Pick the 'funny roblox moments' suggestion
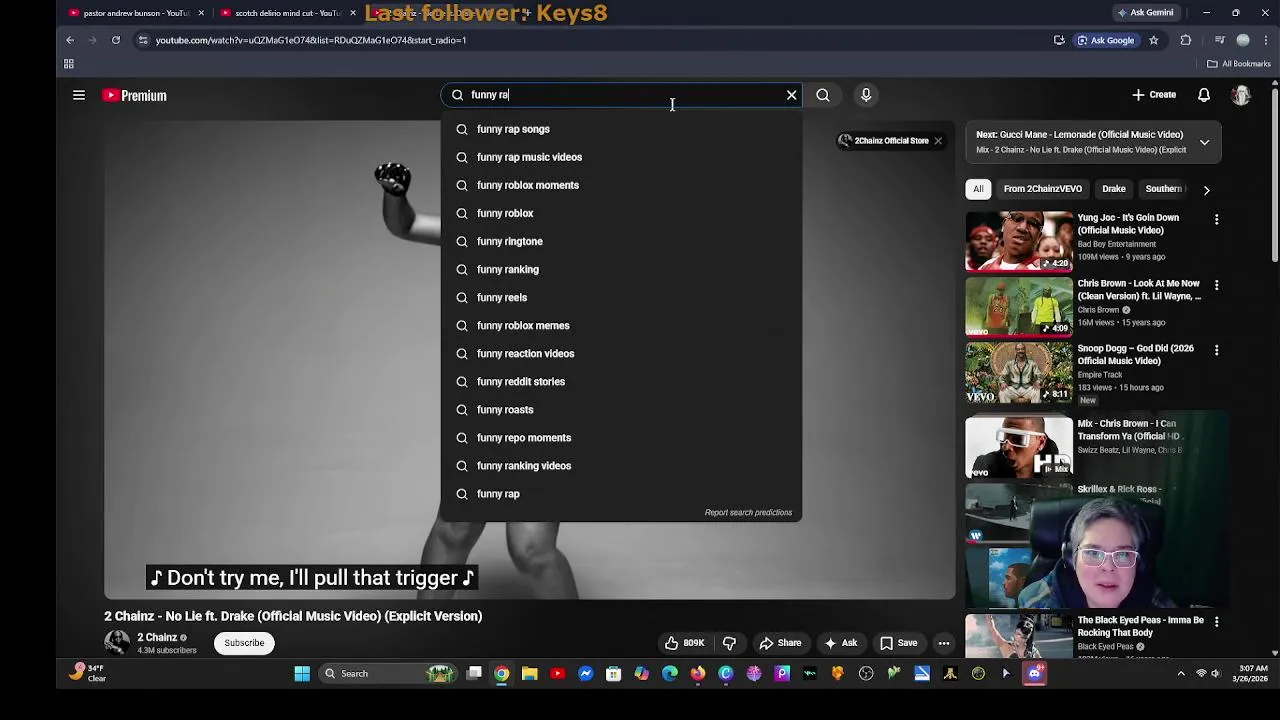This screenshot has width=1280, height=720. click(621, 185)
